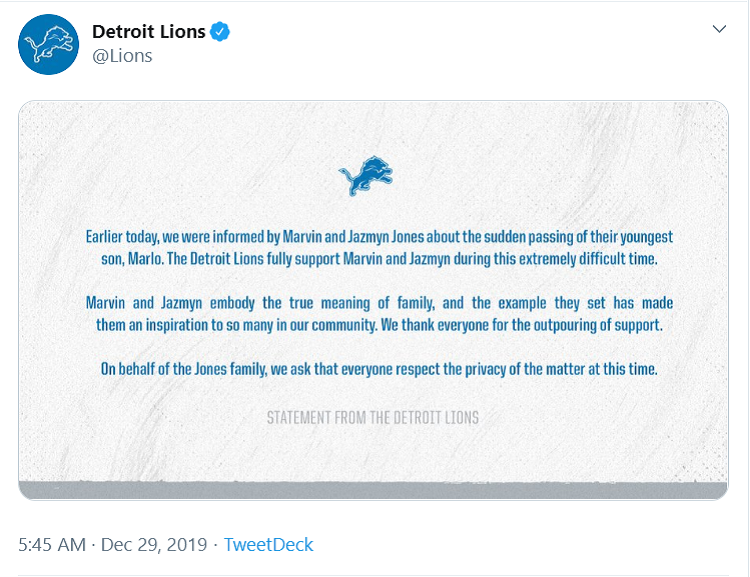750x577 pixels.
Task: Click the line starting 'them an inspiration to so many'
Action: click(x=379, y=325)
